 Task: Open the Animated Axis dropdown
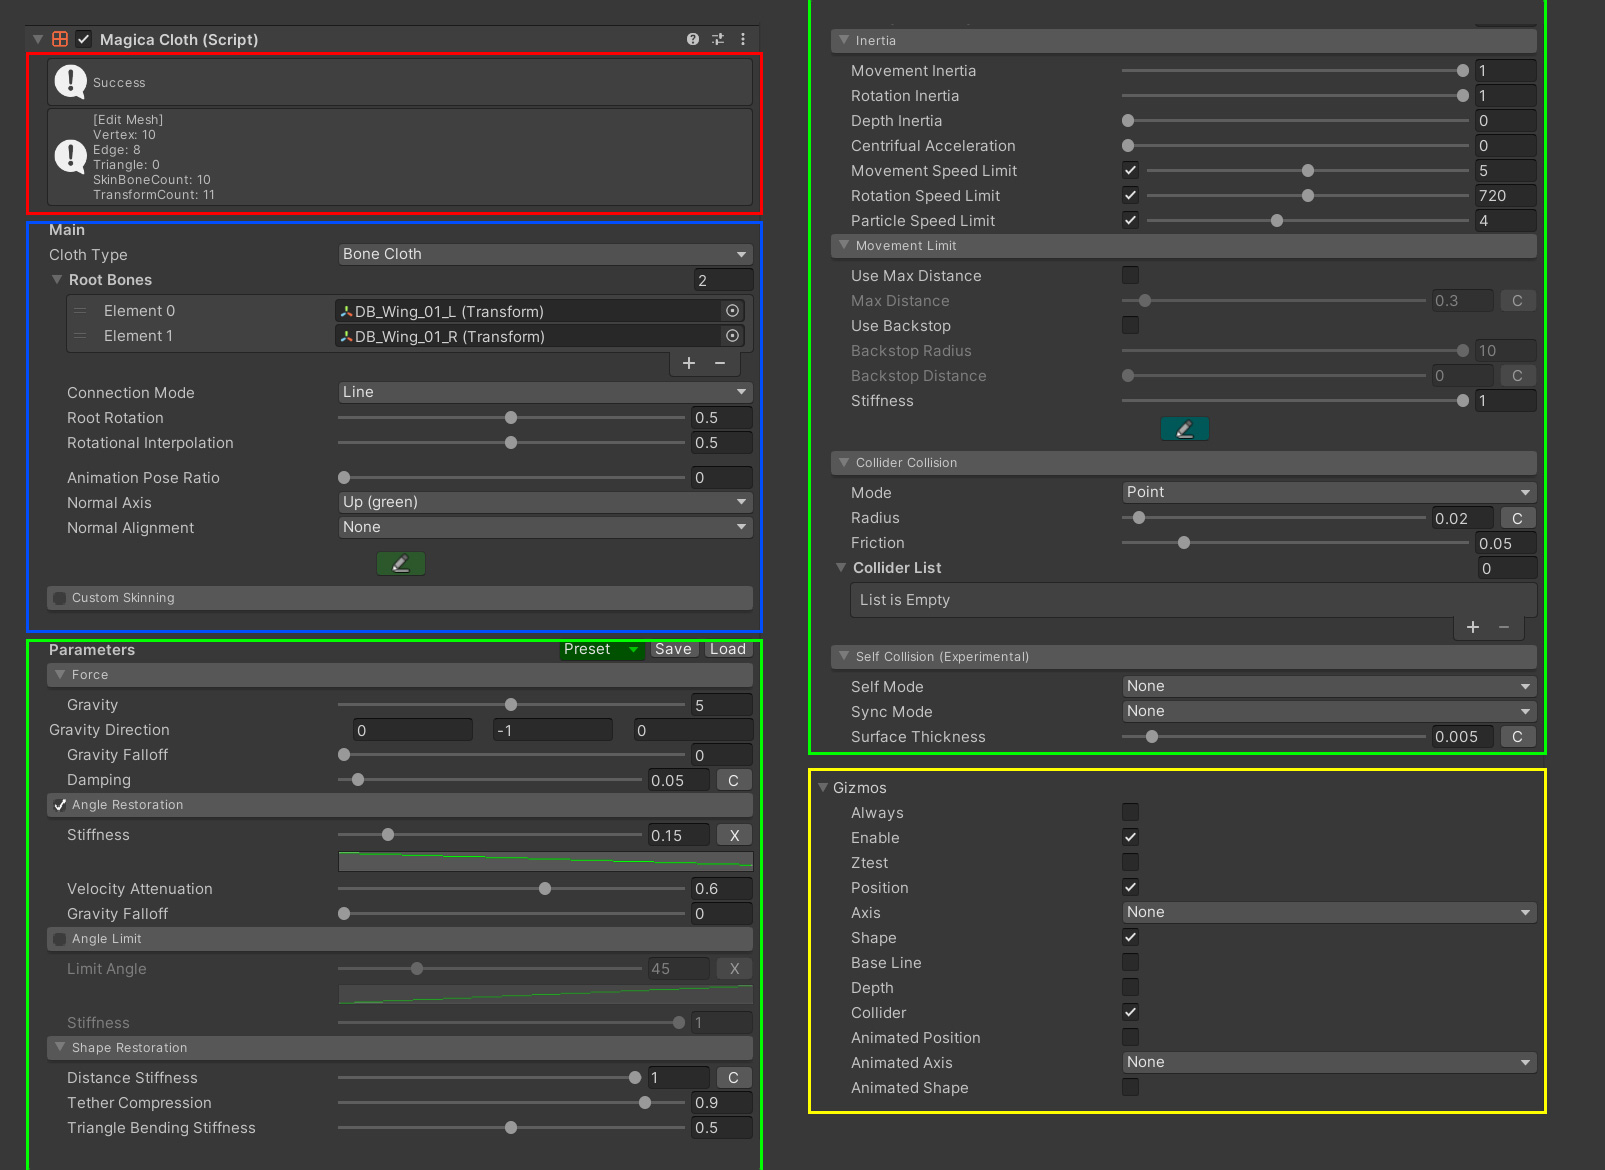[1329, 1062]
